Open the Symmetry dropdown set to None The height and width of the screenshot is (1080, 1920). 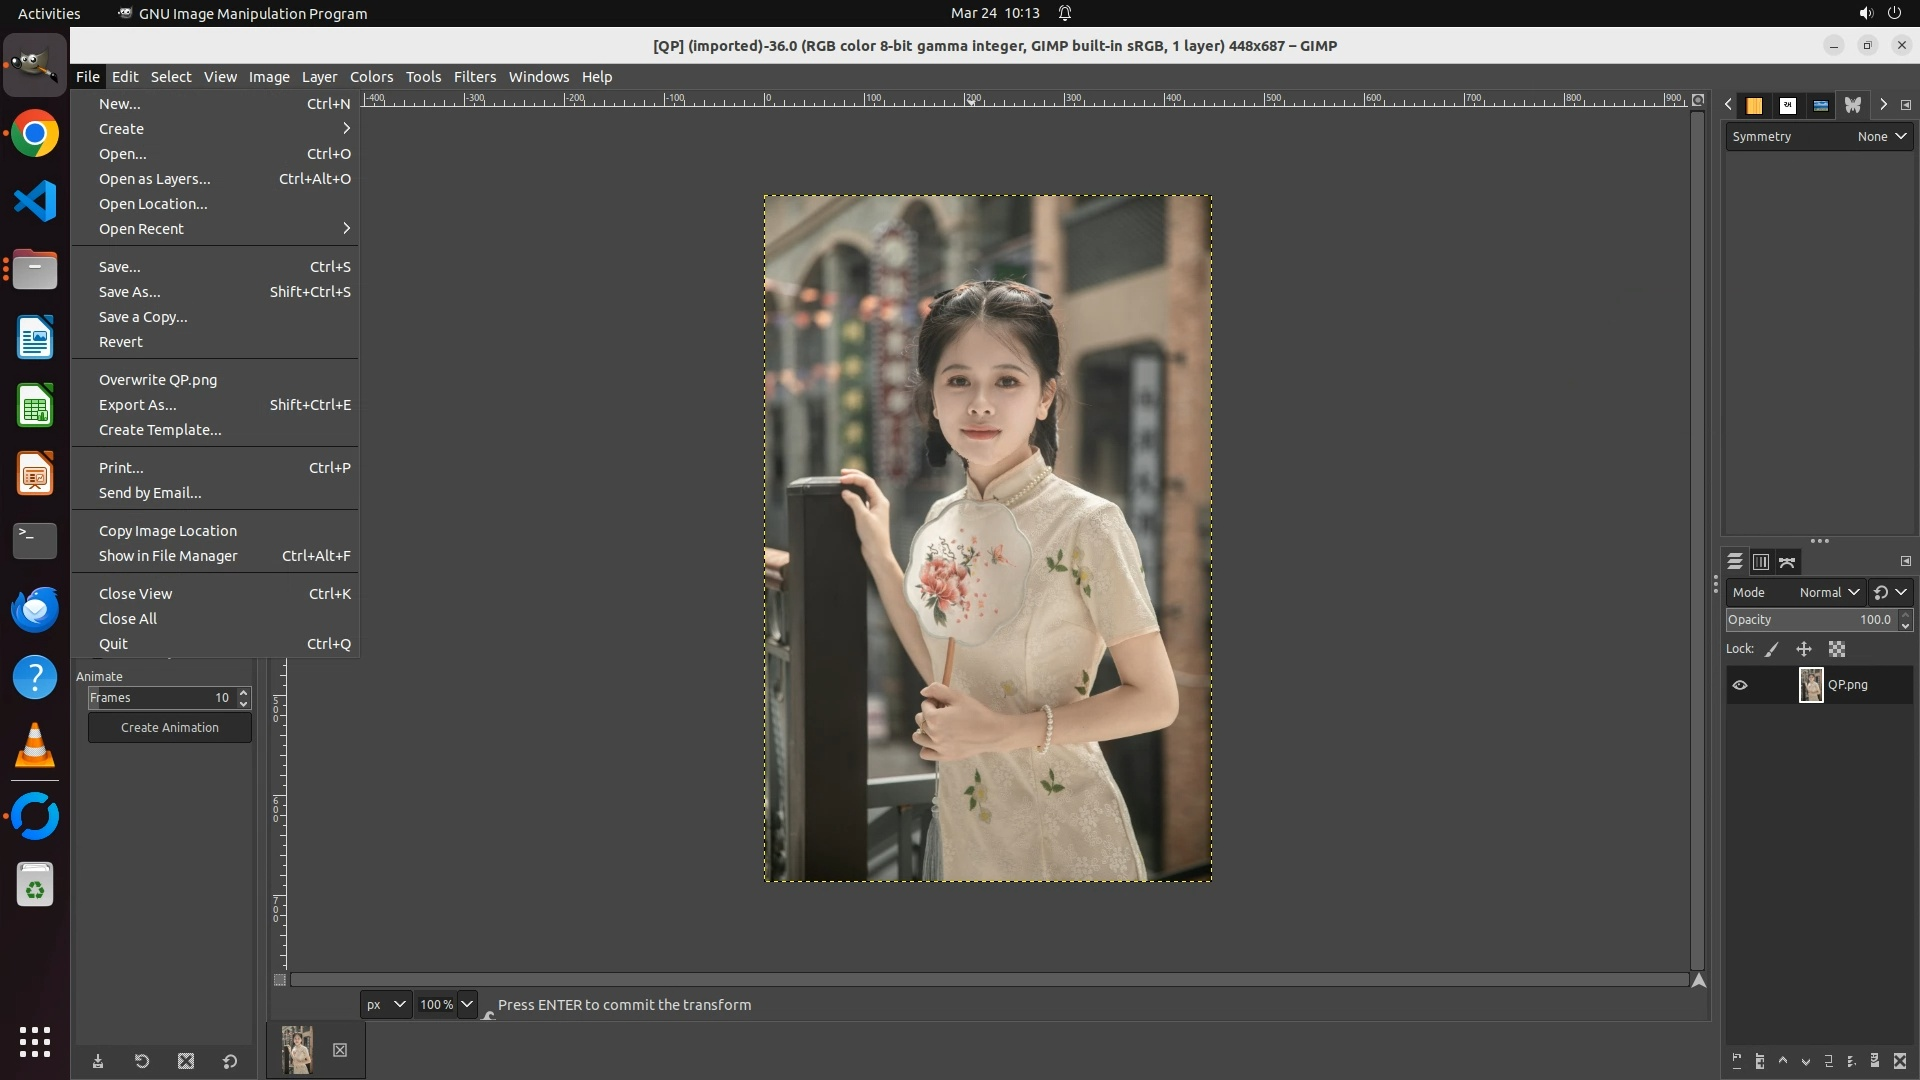(x=1882, y=137)
